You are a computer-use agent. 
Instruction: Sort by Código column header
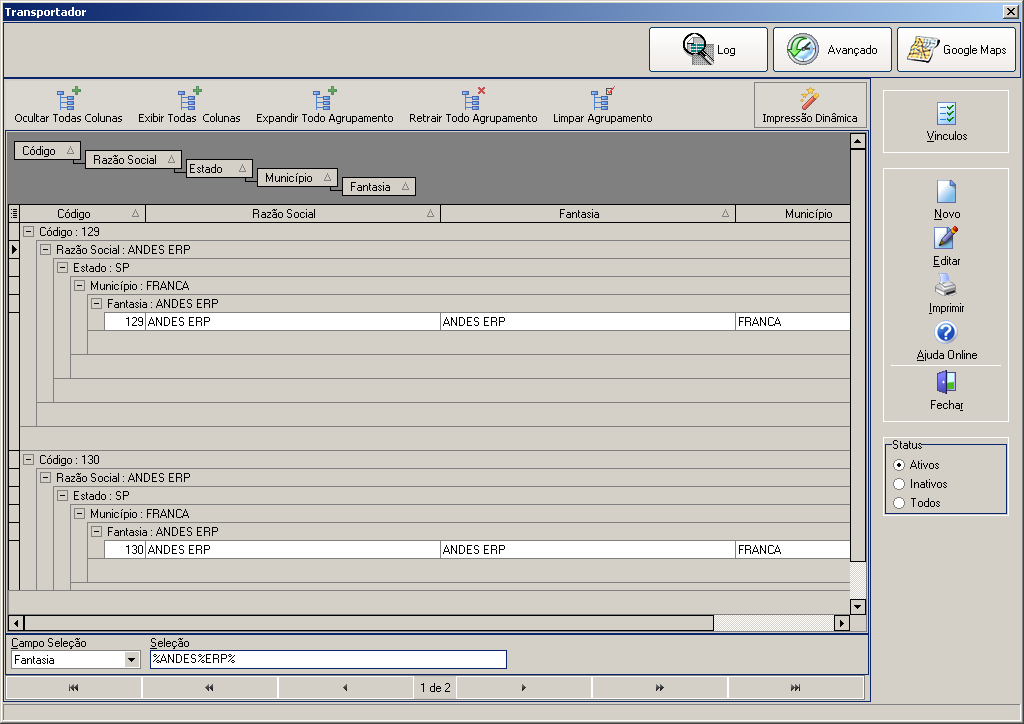[x=83, y=213]
